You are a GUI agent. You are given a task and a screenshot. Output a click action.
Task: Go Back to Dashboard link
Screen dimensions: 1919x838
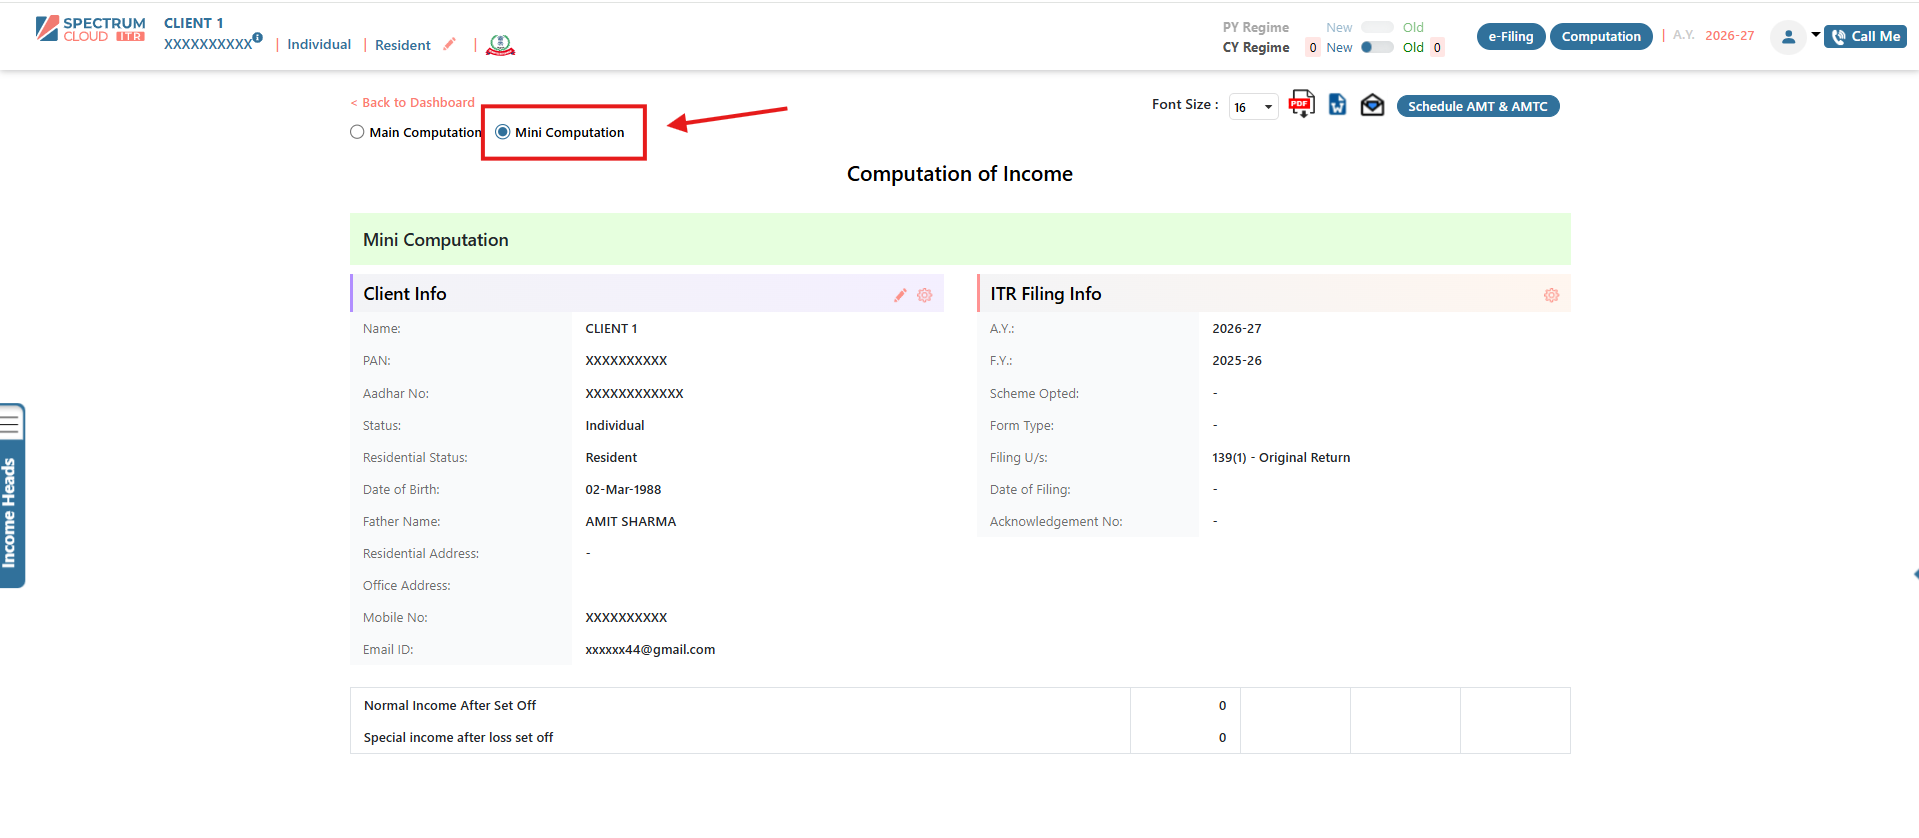tap(413, 103)
